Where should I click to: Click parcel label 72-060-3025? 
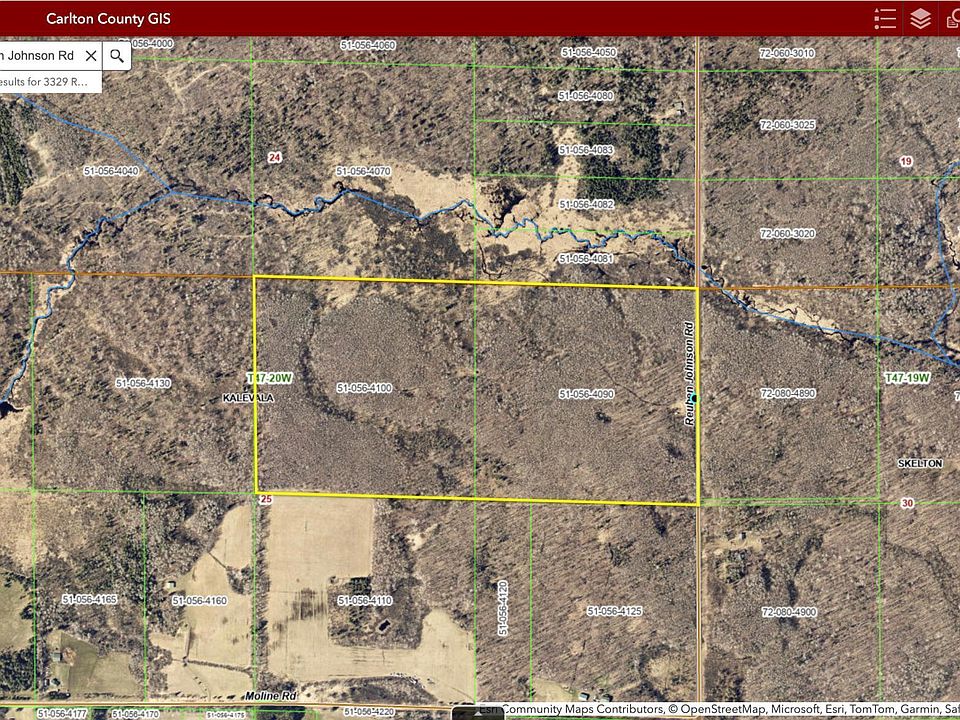[787, 125]
